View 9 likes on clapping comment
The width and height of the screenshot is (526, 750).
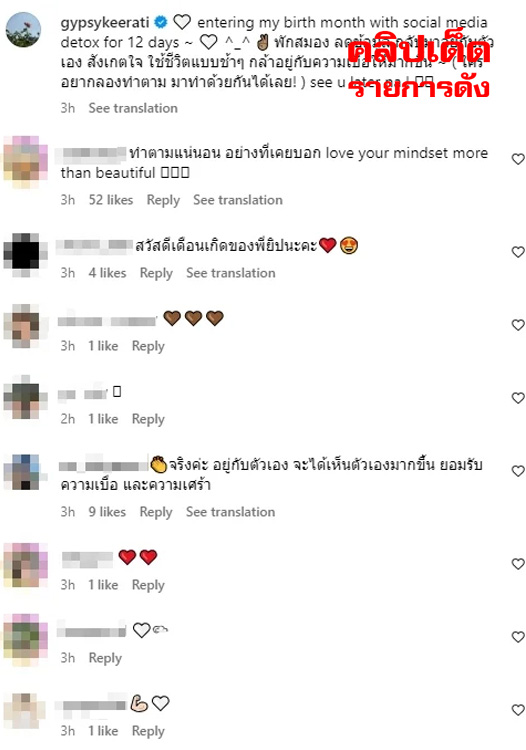107,512
